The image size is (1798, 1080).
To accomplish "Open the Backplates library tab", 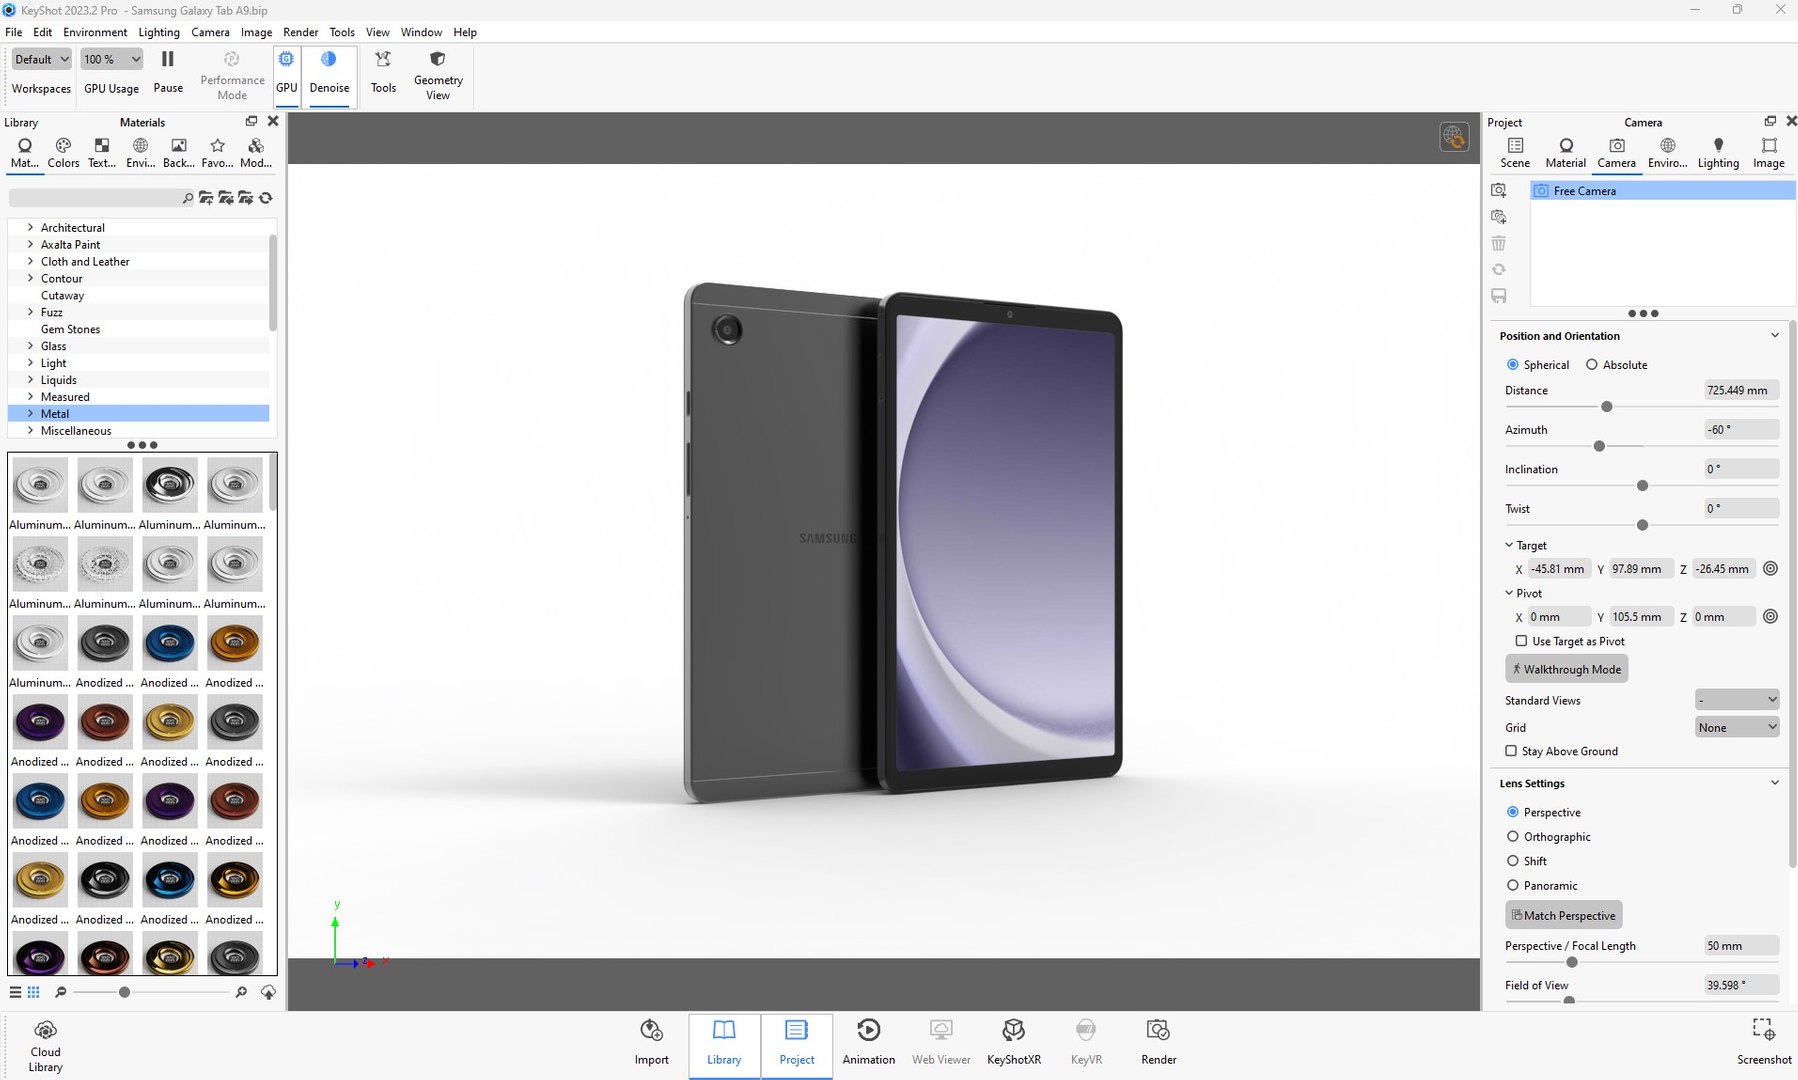I will (178, 153).
